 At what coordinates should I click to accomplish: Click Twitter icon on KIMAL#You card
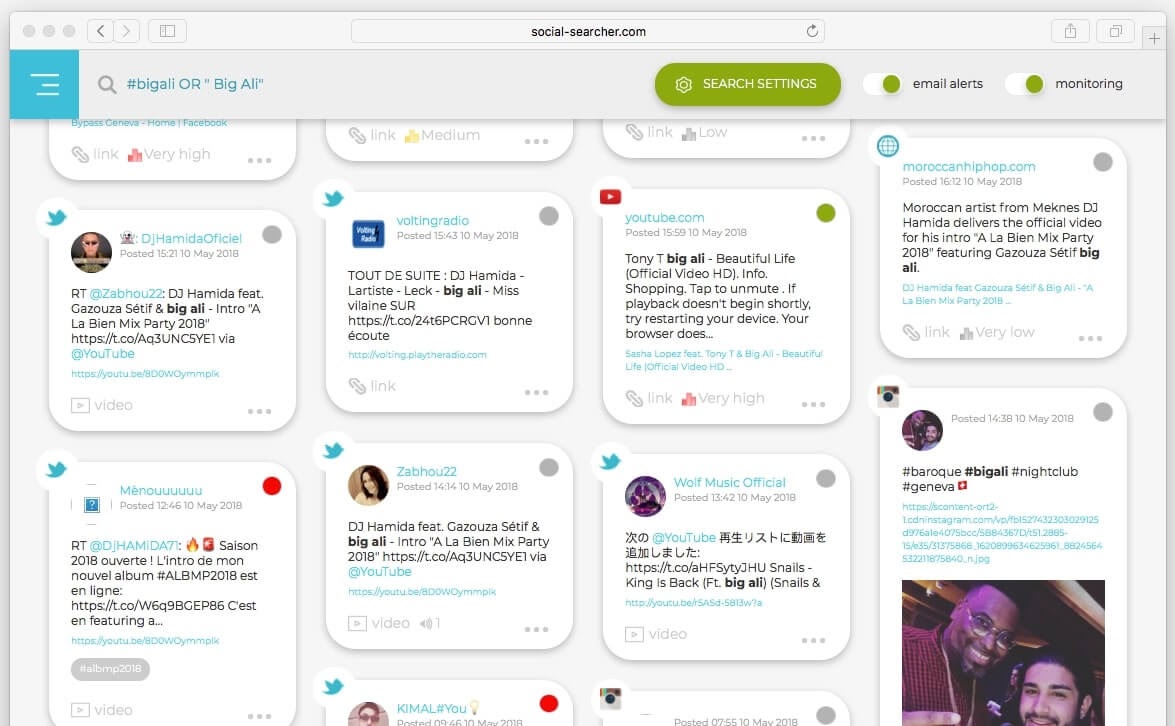coord(333,686)
